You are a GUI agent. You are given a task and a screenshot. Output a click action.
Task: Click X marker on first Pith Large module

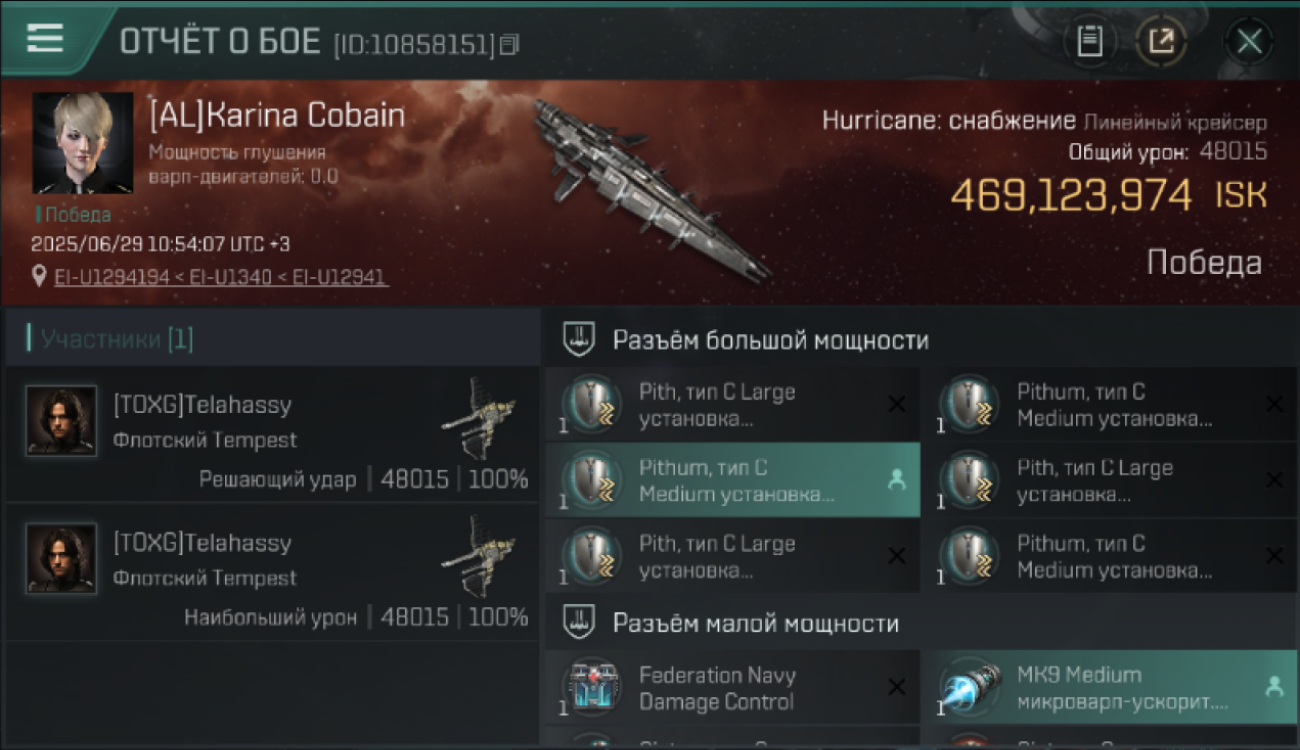pos(897,404)
